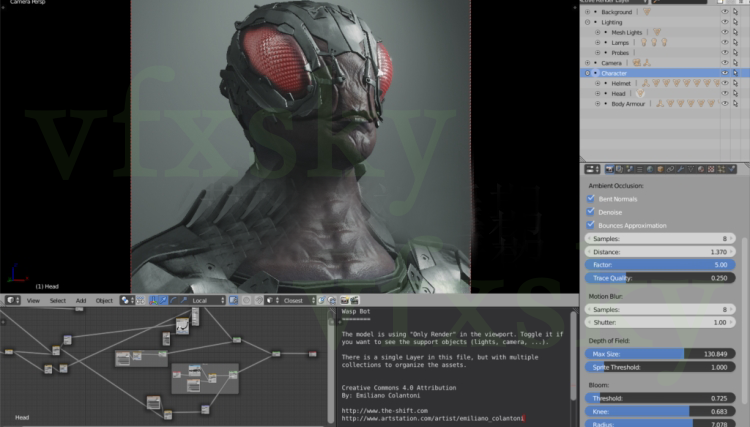Open the Physics properties tab

tap(732, 169)
